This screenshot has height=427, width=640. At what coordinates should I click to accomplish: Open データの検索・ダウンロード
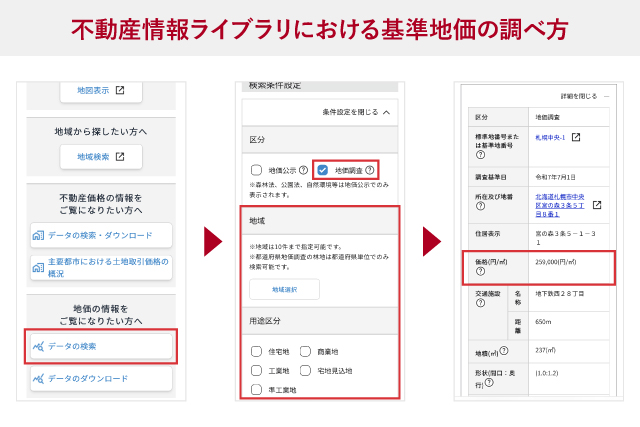101,235
